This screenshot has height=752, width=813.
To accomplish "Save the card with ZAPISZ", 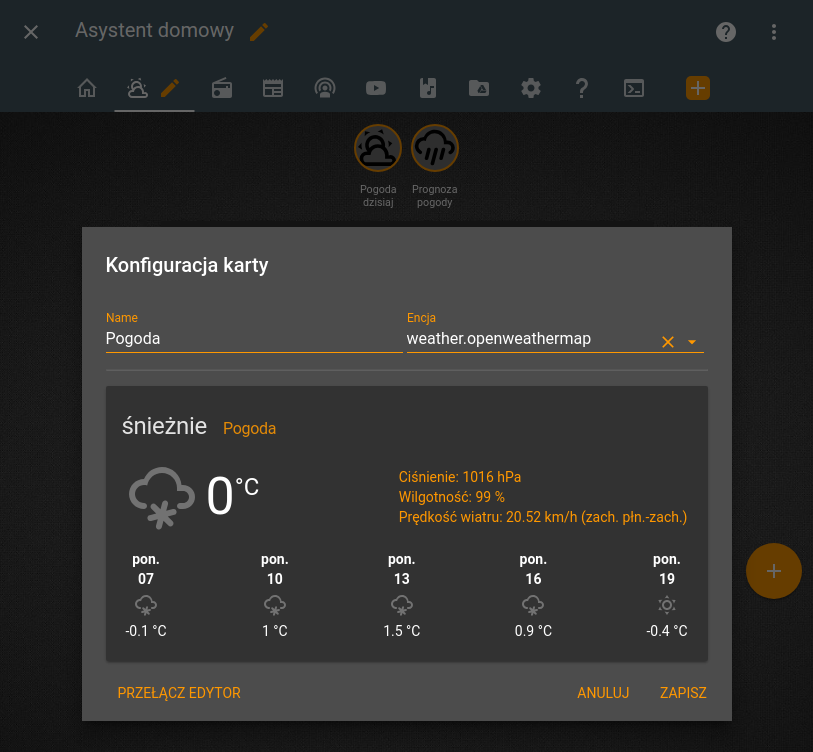I will coord(683,693).
